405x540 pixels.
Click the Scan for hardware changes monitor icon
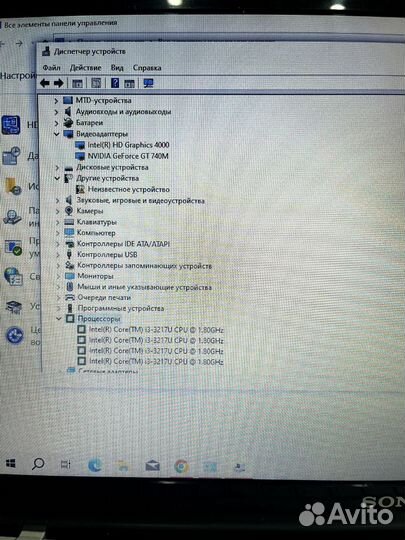click(149, 83)
